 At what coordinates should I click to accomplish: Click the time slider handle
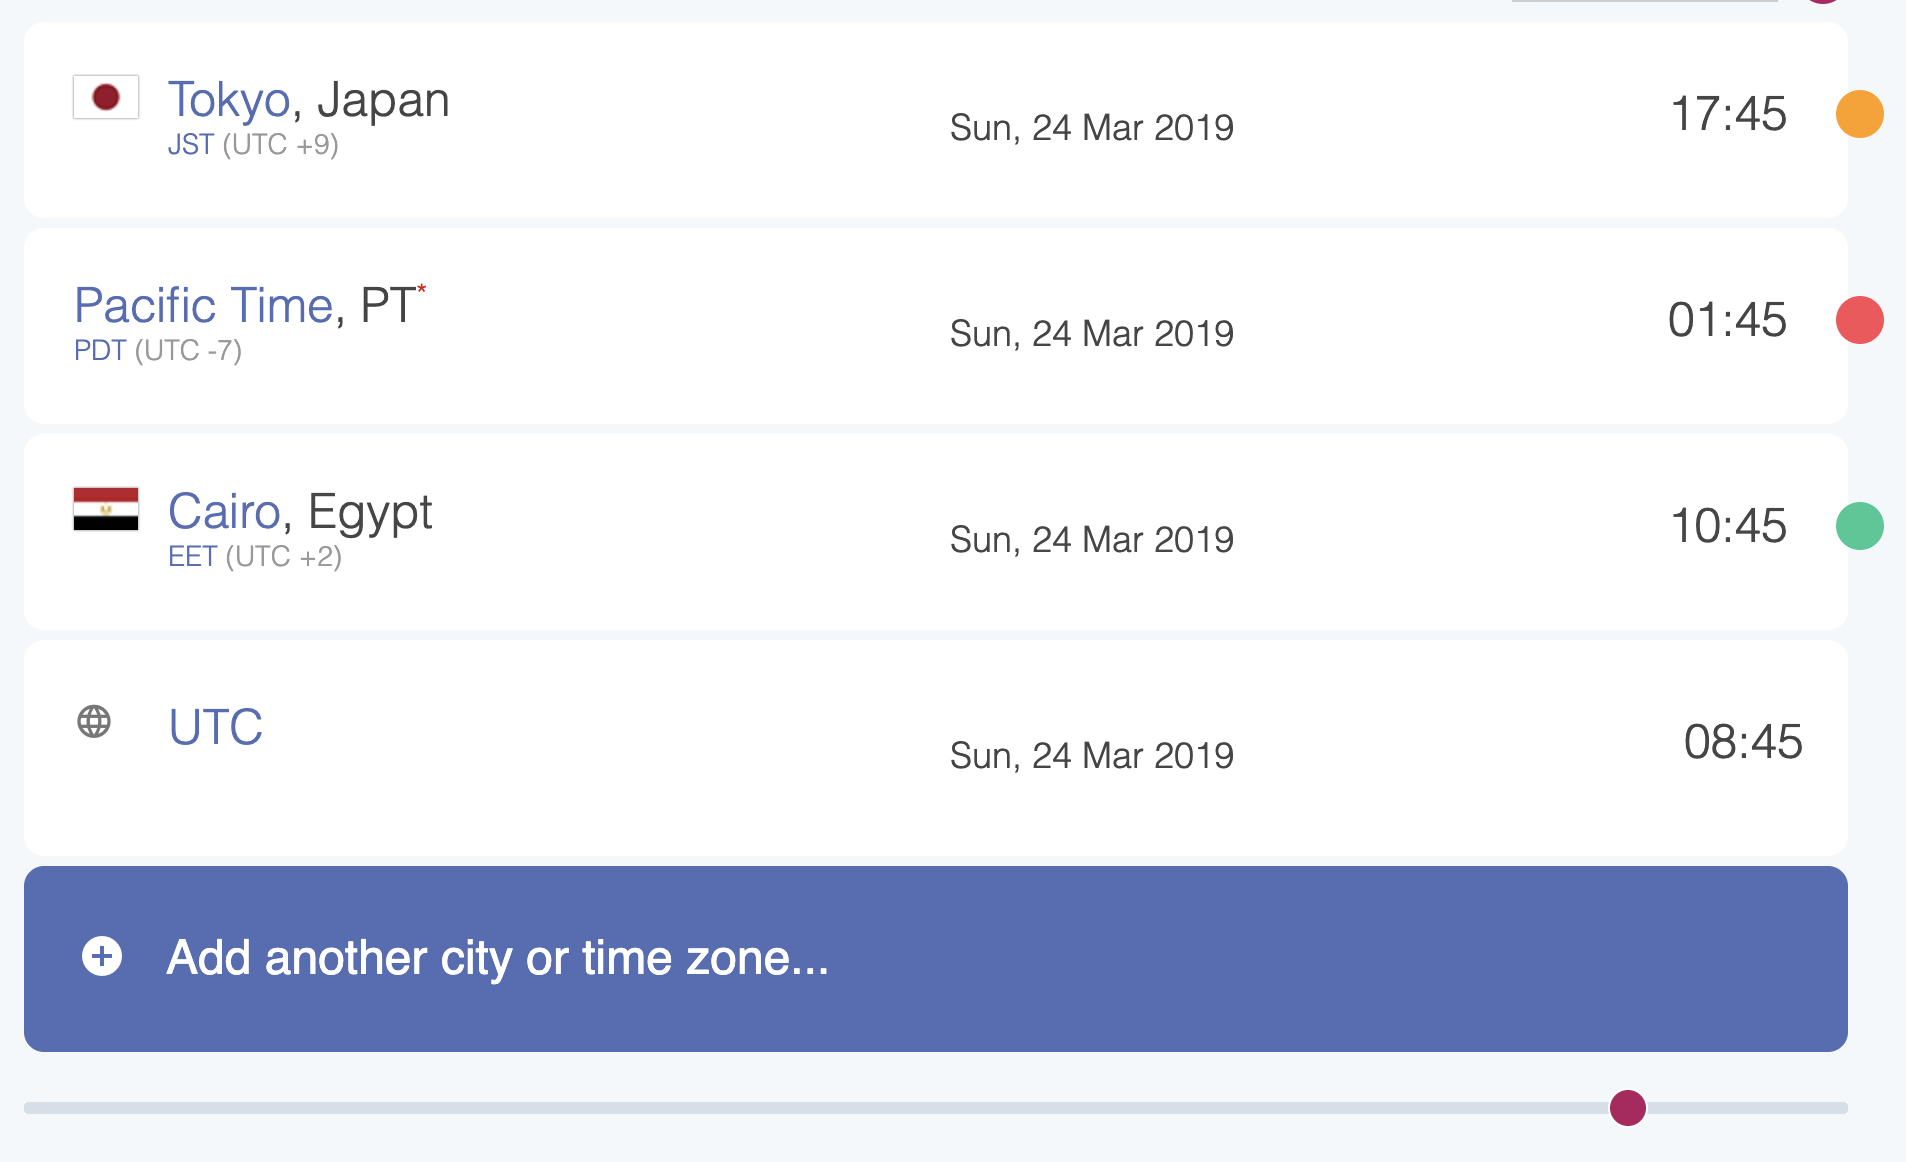[1627, 1108]
